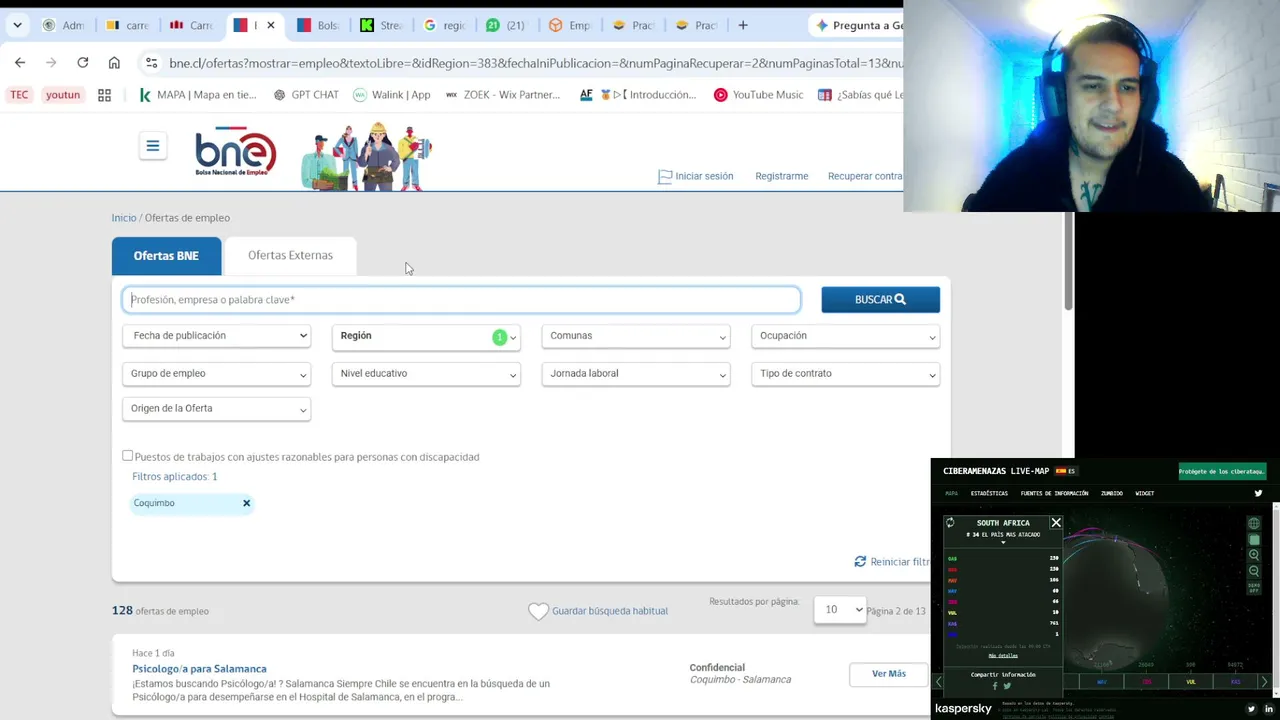
Task: Open the GPT CHAT bookmark
Action: click(306, 95)
